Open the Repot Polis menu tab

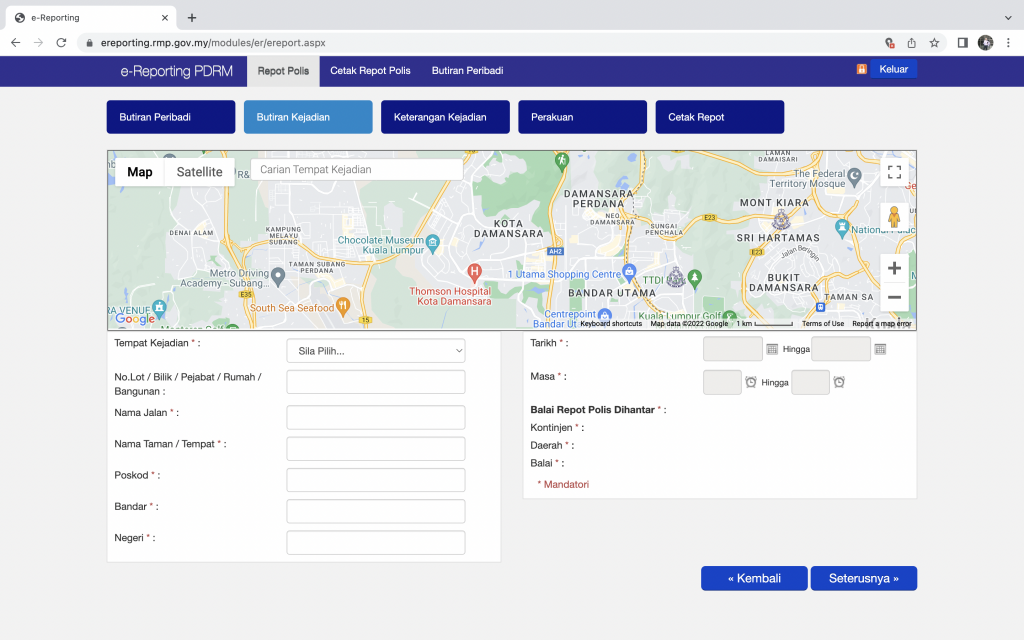tap(283, 71)
